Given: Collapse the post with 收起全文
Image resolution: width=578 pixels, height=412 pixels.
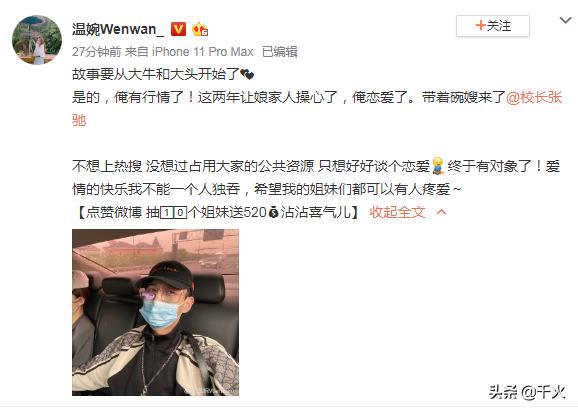Looking at the screenshot, I should (397, 212).
